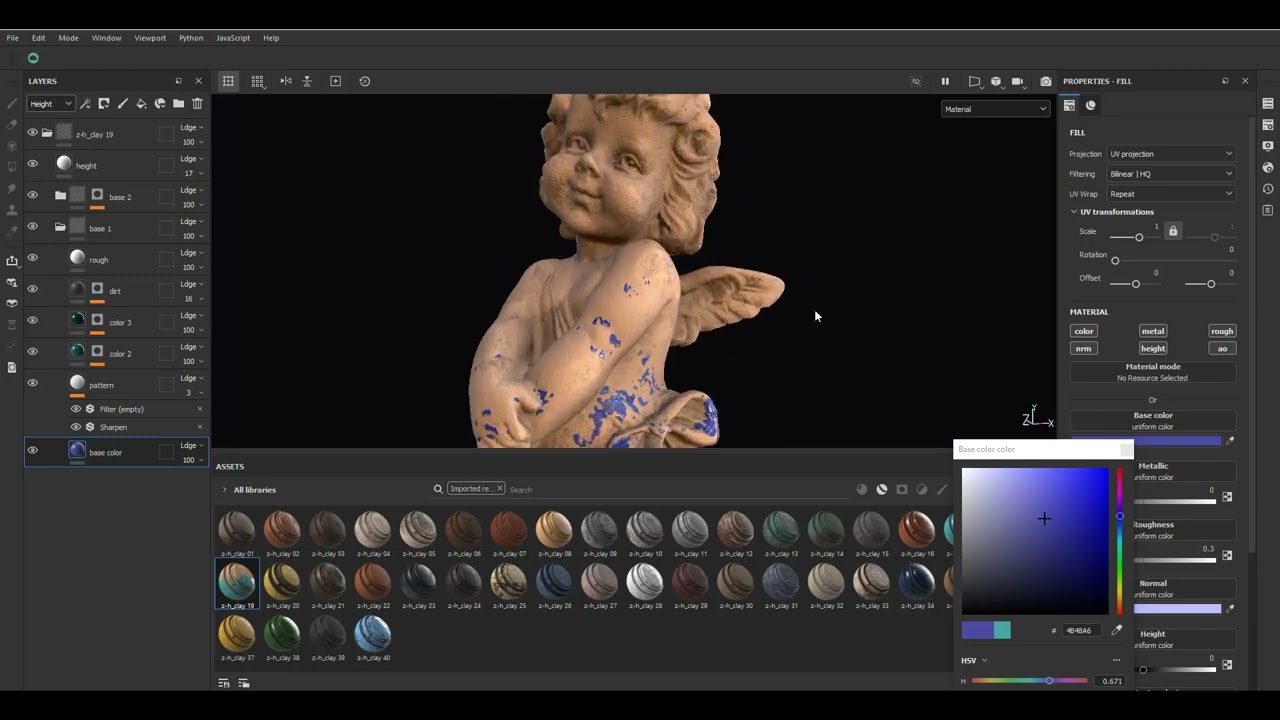The height and width of the screenshot is (720, 1280).
Task: Open the Mode menu
Action: pyautogui.click(x=68, y=38)
